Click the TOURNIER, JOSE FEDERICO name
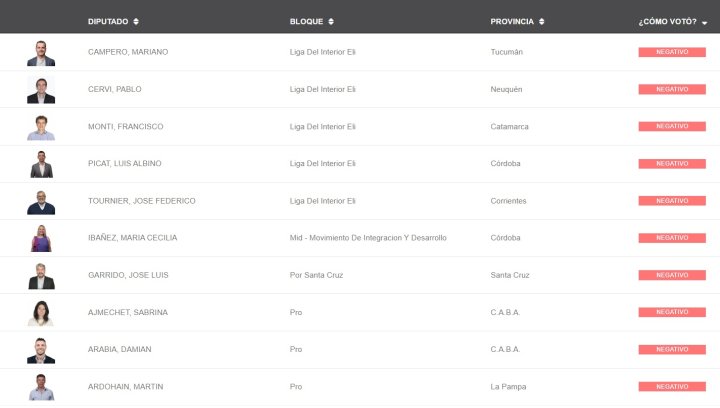 141,201
